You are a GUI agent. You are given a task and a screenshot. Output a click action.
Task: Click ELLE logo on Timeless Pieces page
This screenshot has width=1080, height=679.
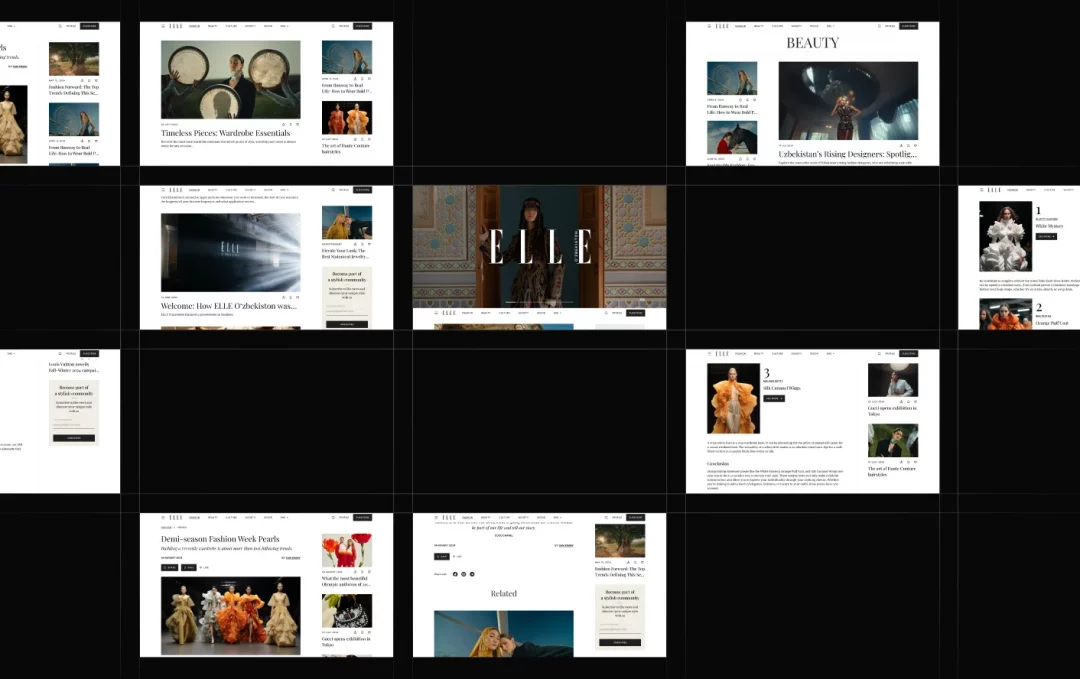tap(176, 26)
